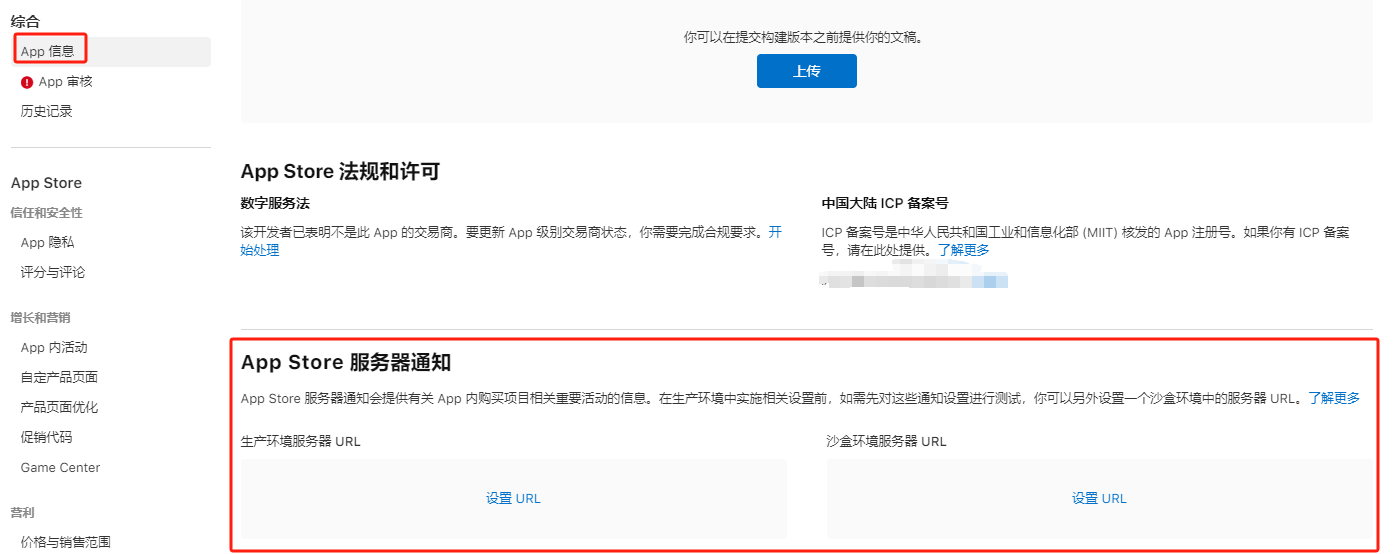Click the 中国大陆 ICP 备案号 label
Image resolution: width=1393 pixels, height=554 pixels.
[x=885, y=203]
